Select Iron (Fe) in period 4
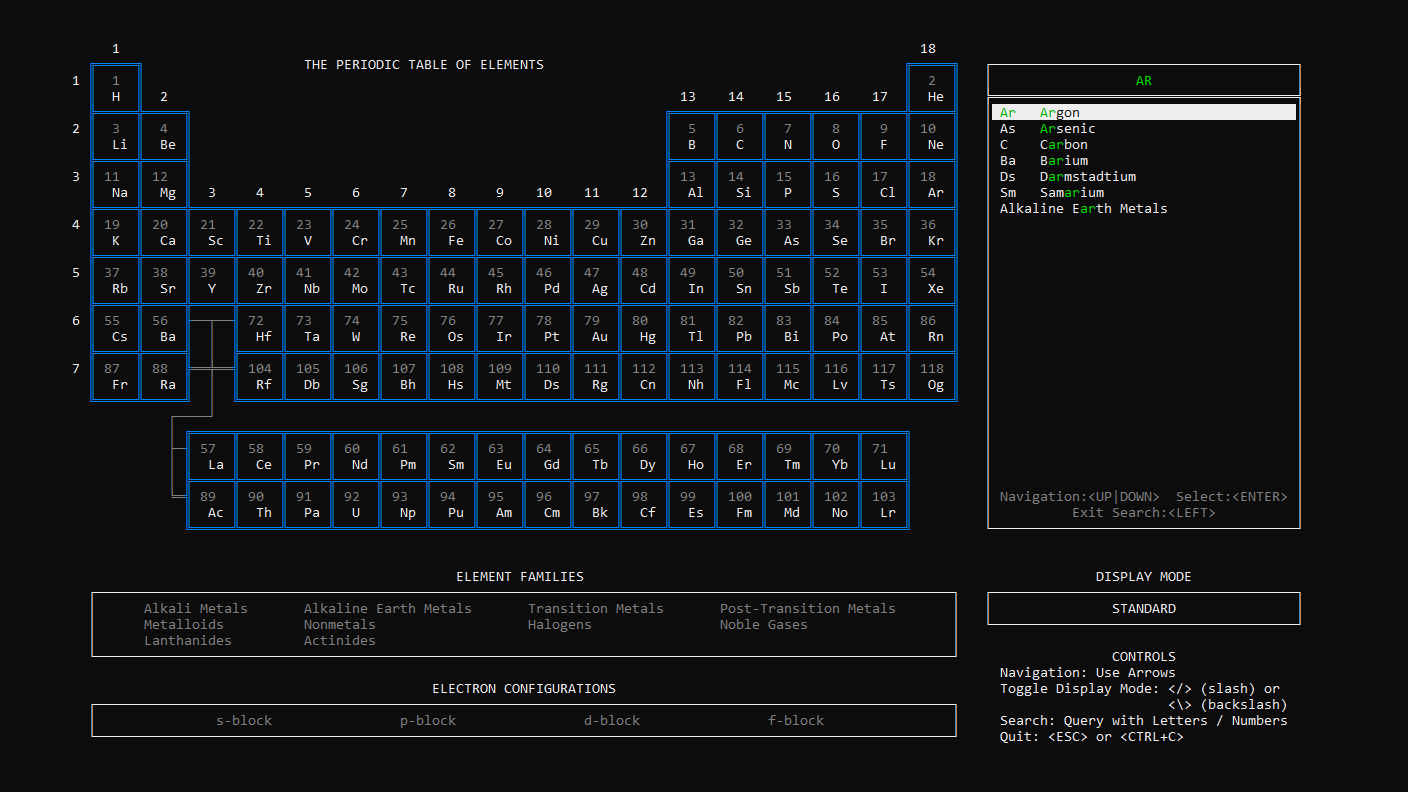The height and width of the screenshot is (792, 1408). point(452,232)
